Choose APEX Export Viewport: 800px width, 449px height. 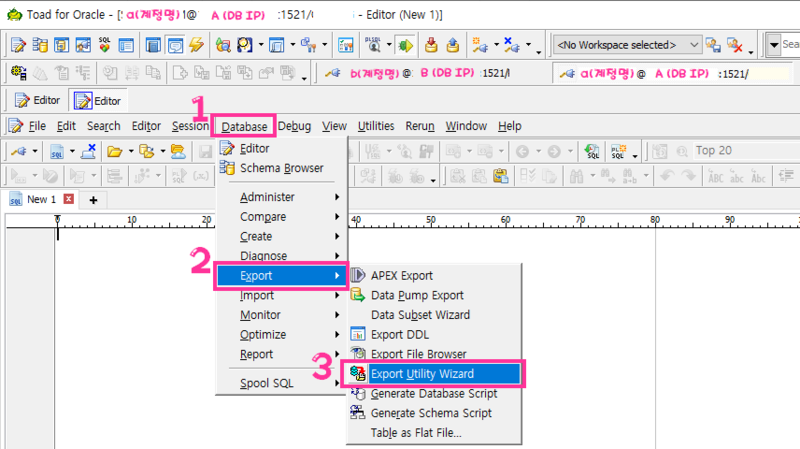pyautogui.click(x=435, y=276)
